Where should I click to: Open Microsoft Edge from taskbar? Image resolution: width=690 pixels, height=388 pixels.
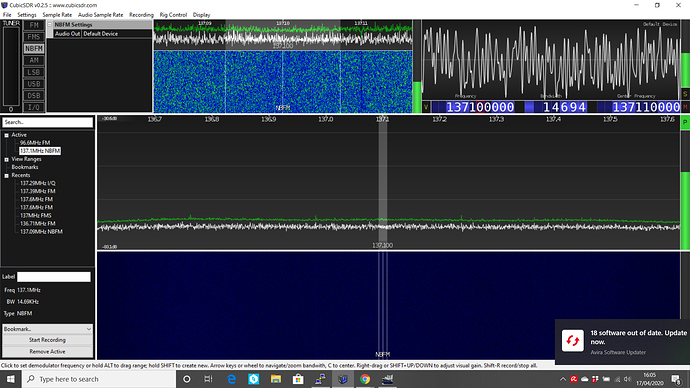pyautogui.click(x=231, y=379)
